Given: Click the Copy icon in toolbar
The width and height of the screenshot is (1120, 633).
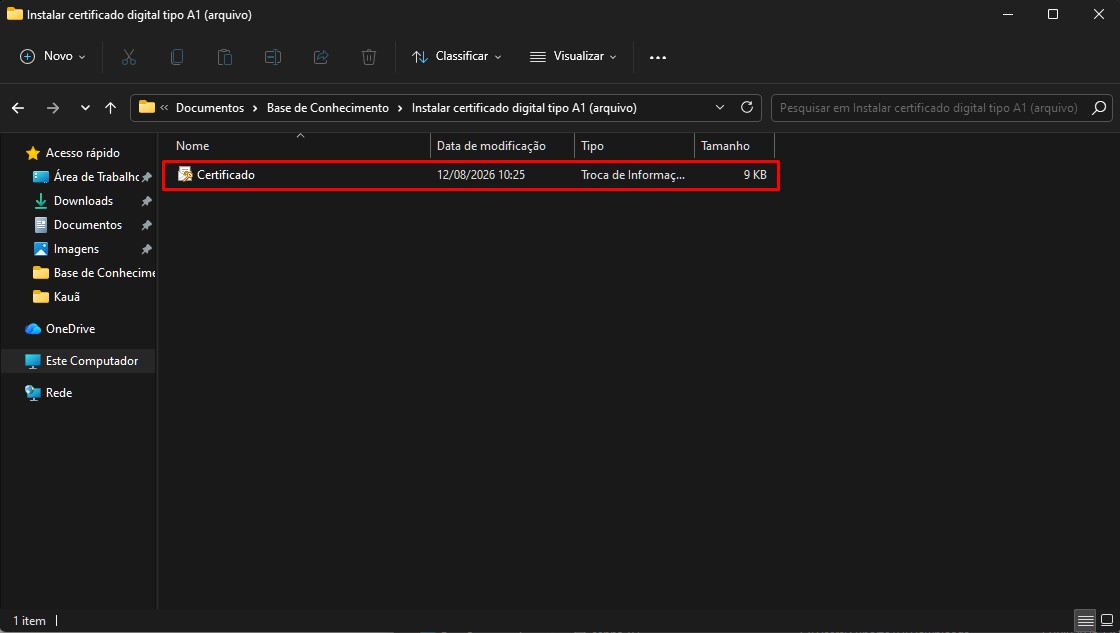Looking at the screenshot, I should click(x=176, y=57).
